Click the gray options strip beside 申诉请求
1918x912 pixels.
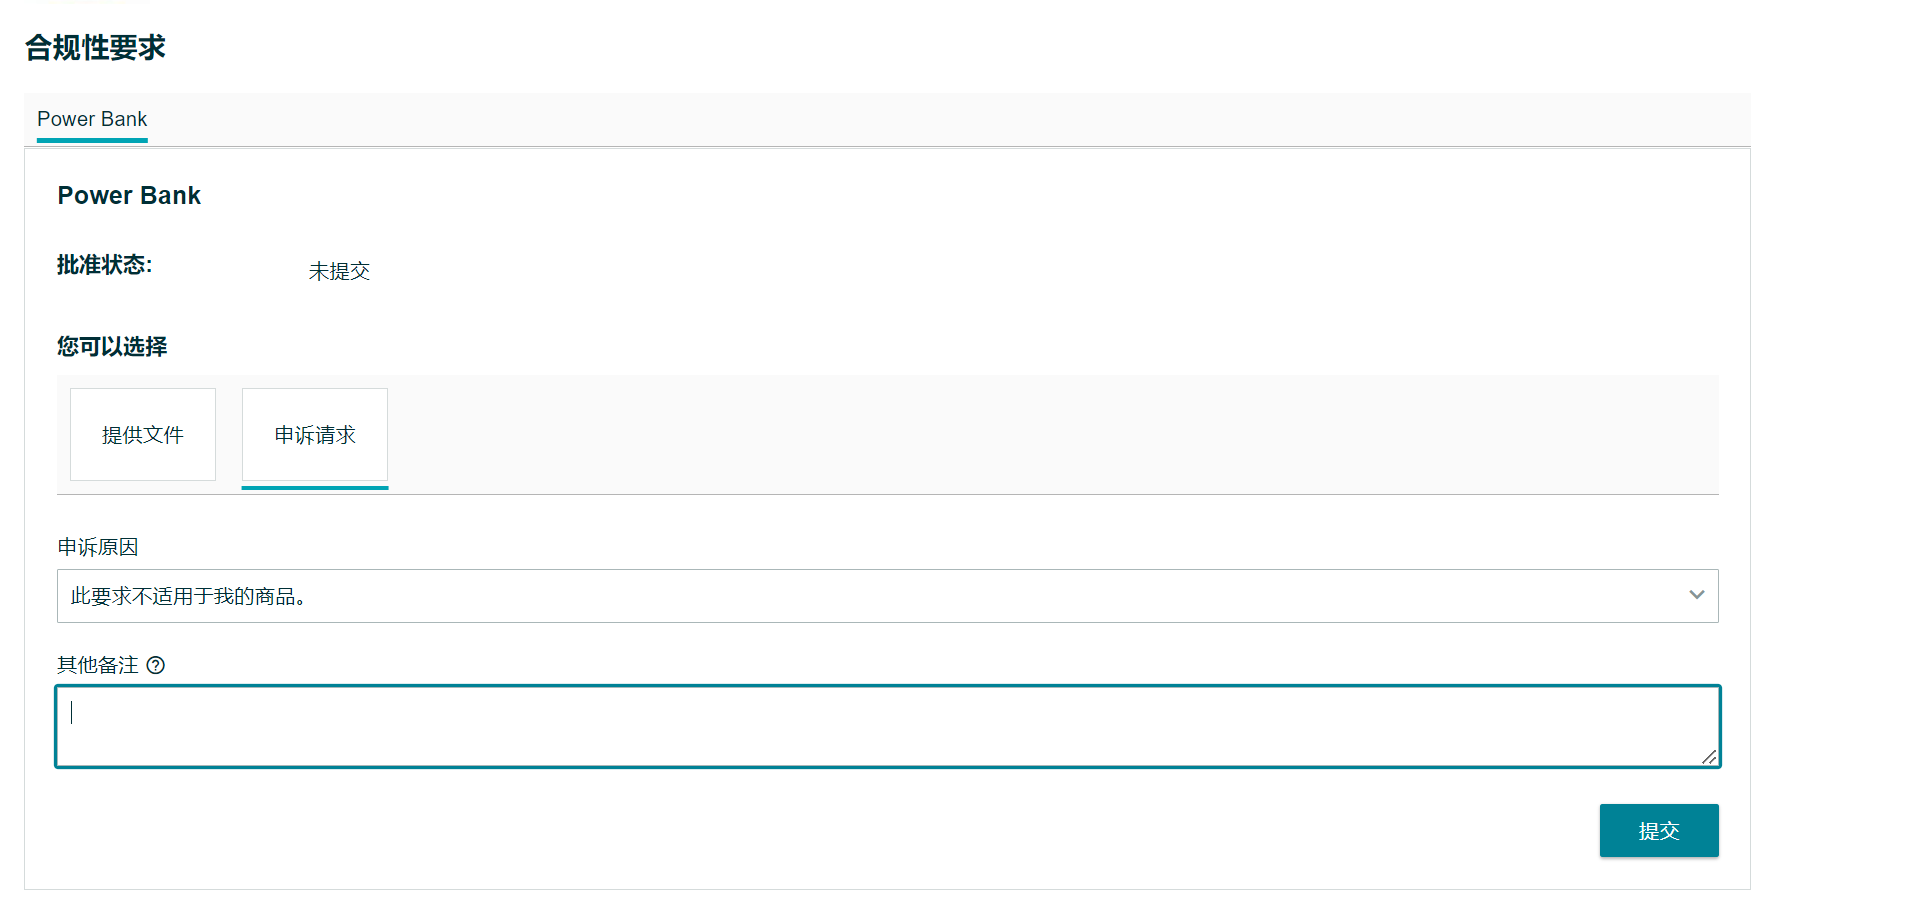[x=1053, y=435]
